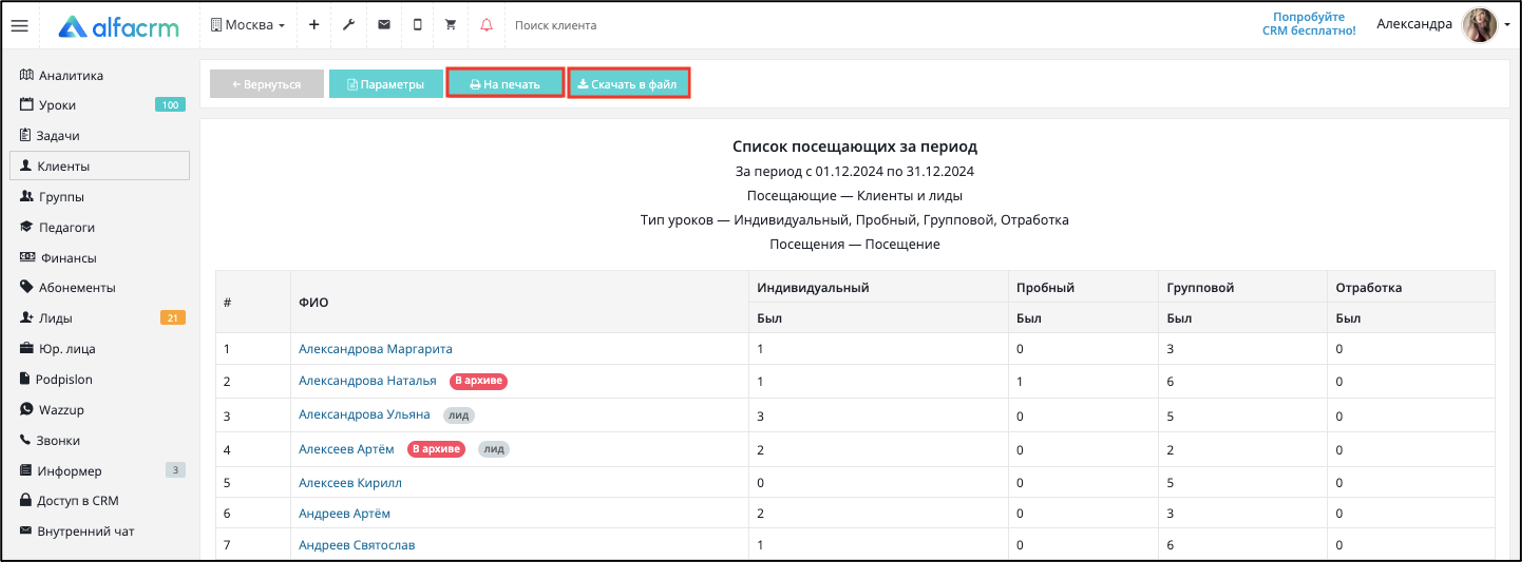1522x562 pixels.
Task: Click the Вернуться back button
Action: (267, 84)
